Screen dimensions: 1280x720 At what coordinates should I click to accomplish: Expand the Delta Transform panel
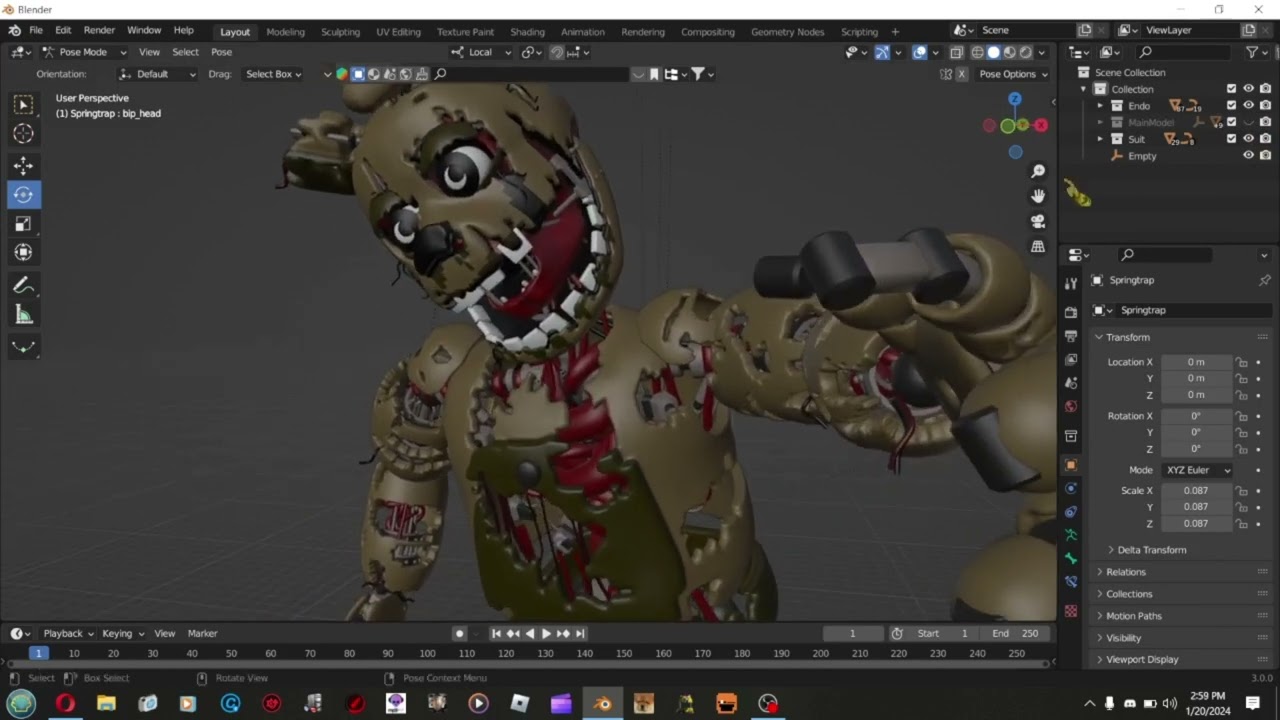pyautogui.click(x=1152, y=550)
